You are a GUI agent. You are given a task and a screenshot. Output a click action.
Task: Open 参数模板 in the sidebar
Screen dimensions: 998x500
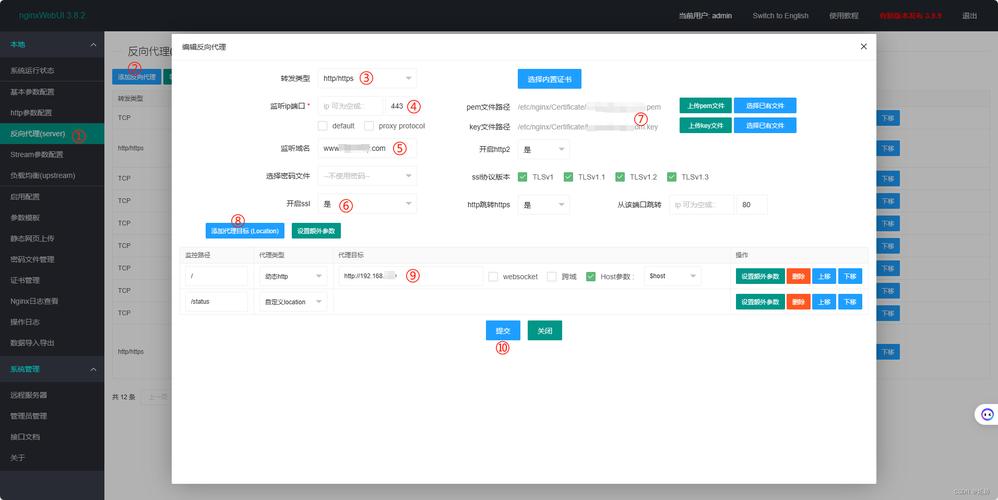(x=52, y=218)
